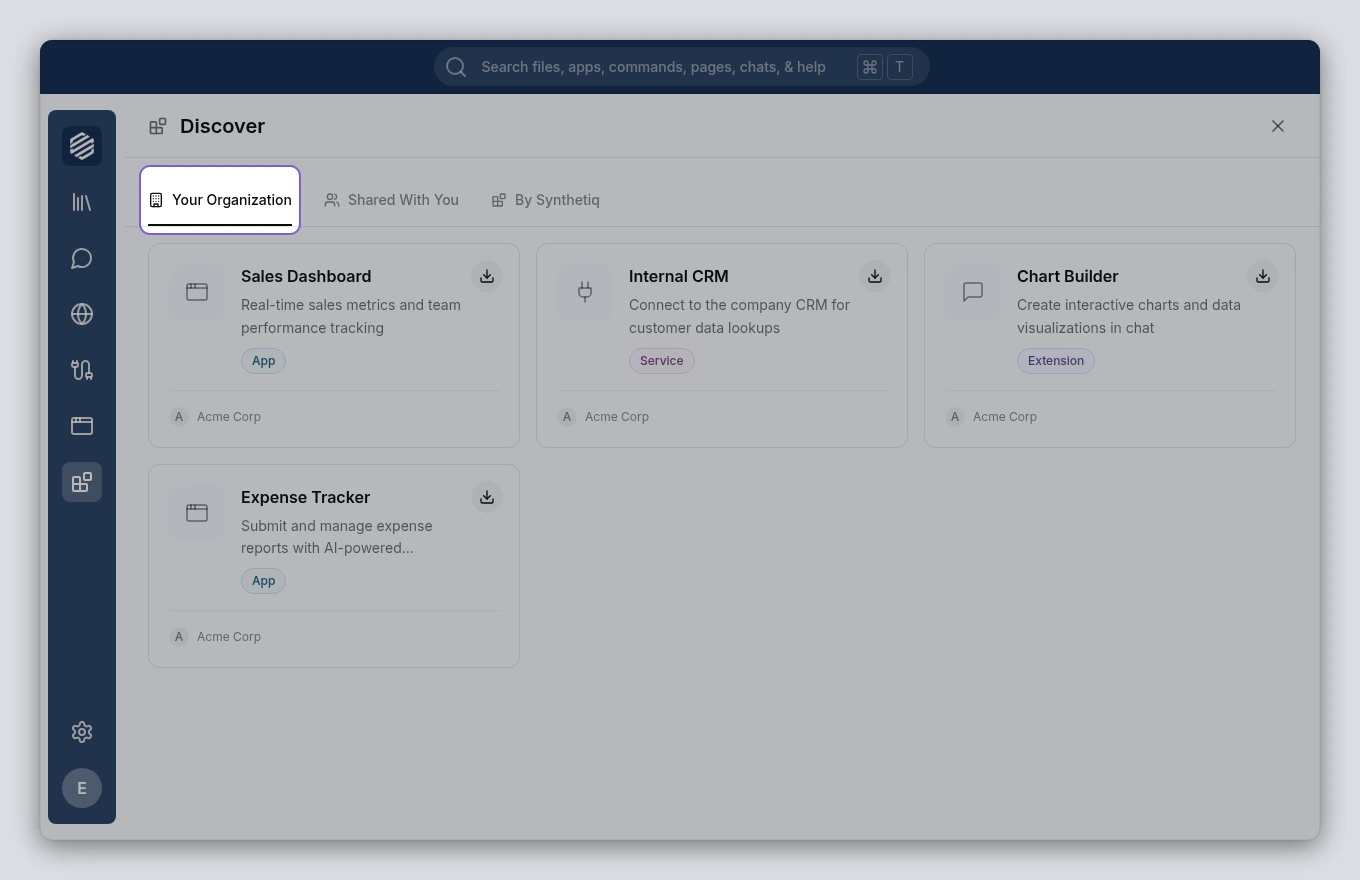The width and height of the screenshot is (1360, 880).
Task: Open the globe icon in sidebar
Action: pyautogui.click(x=82, y=314)
